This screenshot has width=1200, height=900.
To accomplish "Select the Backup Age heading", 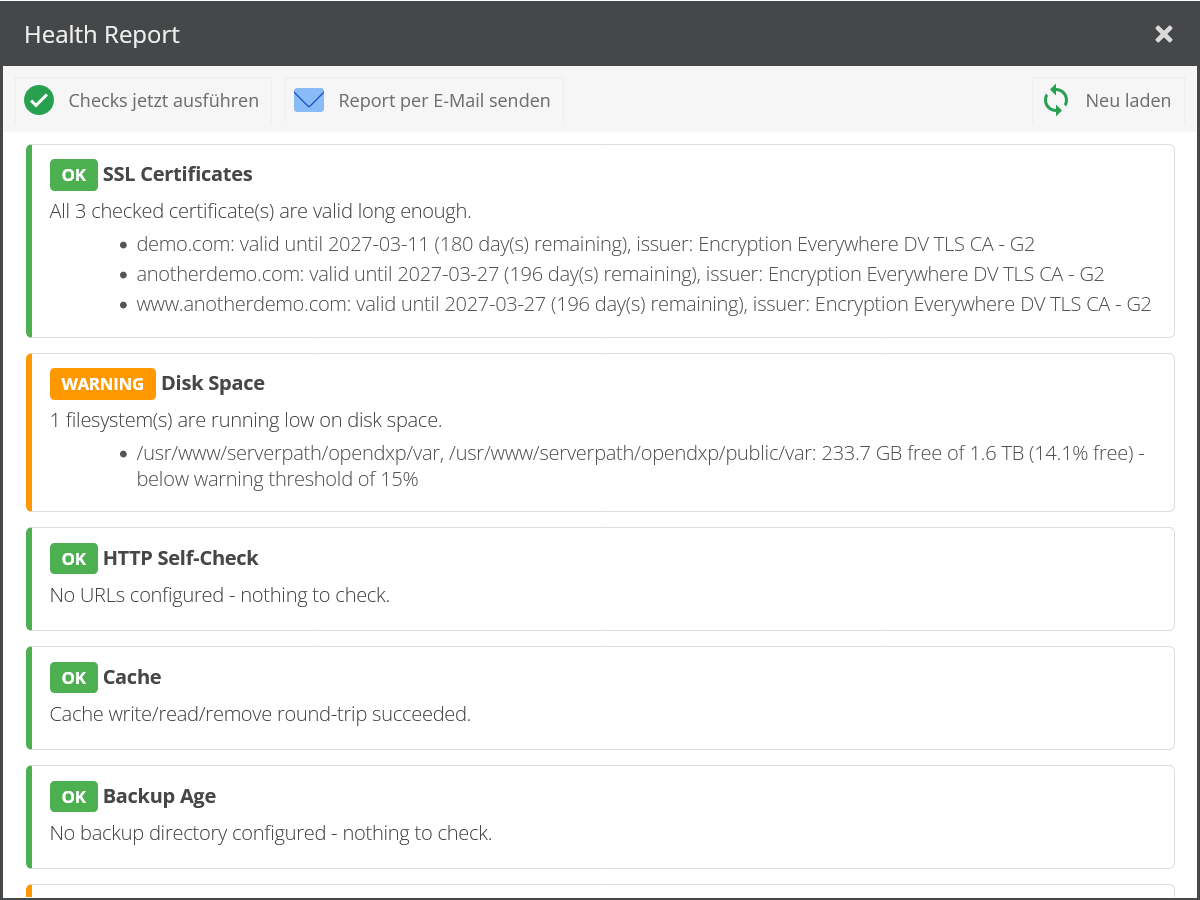I will 159,796.
